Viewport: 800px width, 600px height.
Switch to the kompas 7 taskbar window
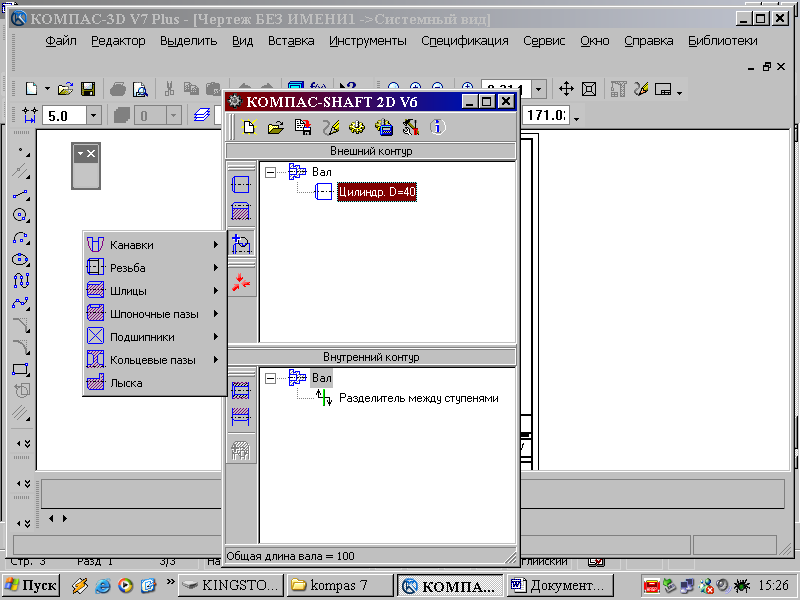(339, 585)
